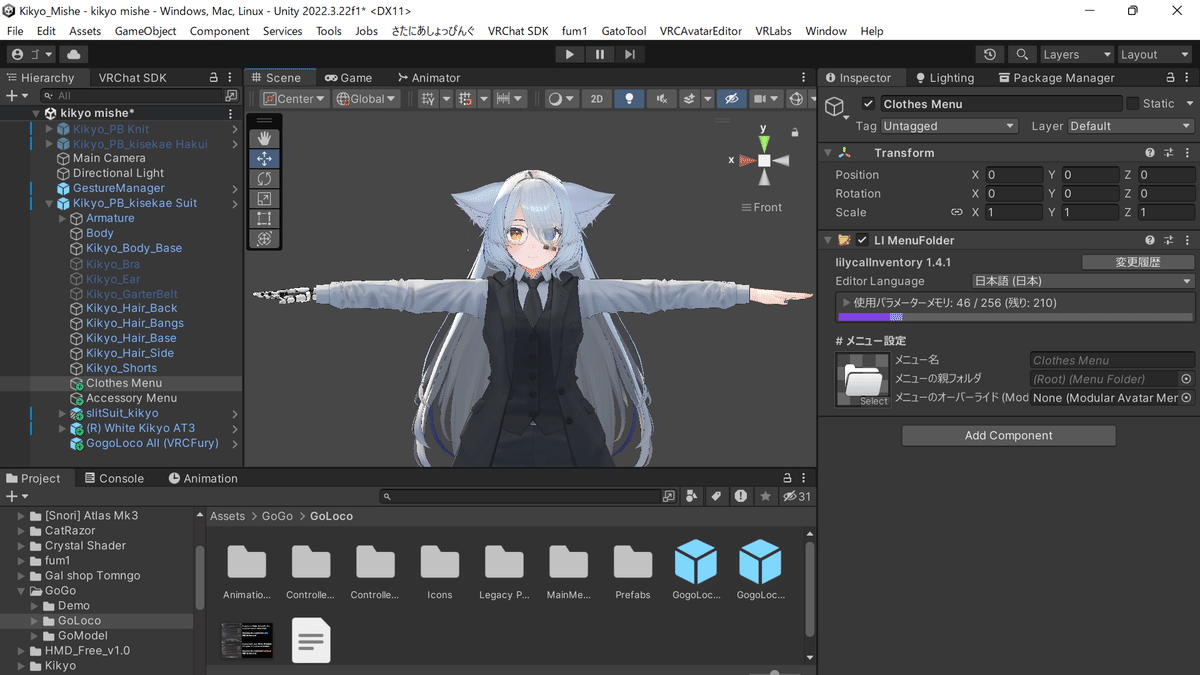1200x675 pixels.
Task: Filter Project search by label icon
Action: [x=716, y=496]
